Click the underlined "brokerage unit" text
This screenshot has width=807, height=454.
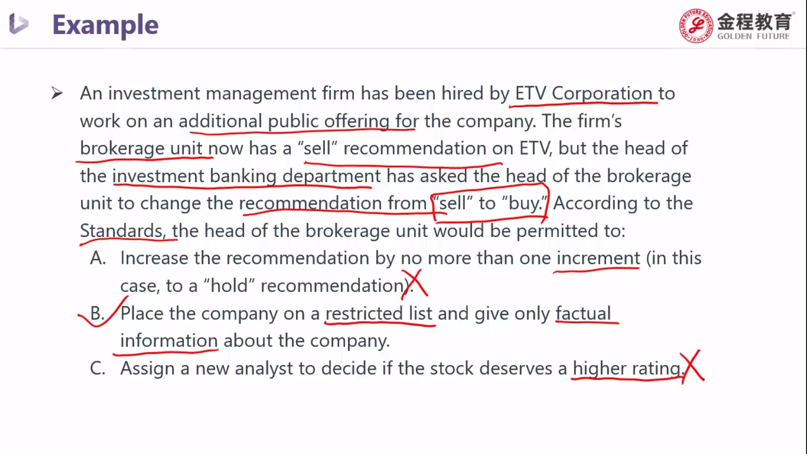click(141, 148)
